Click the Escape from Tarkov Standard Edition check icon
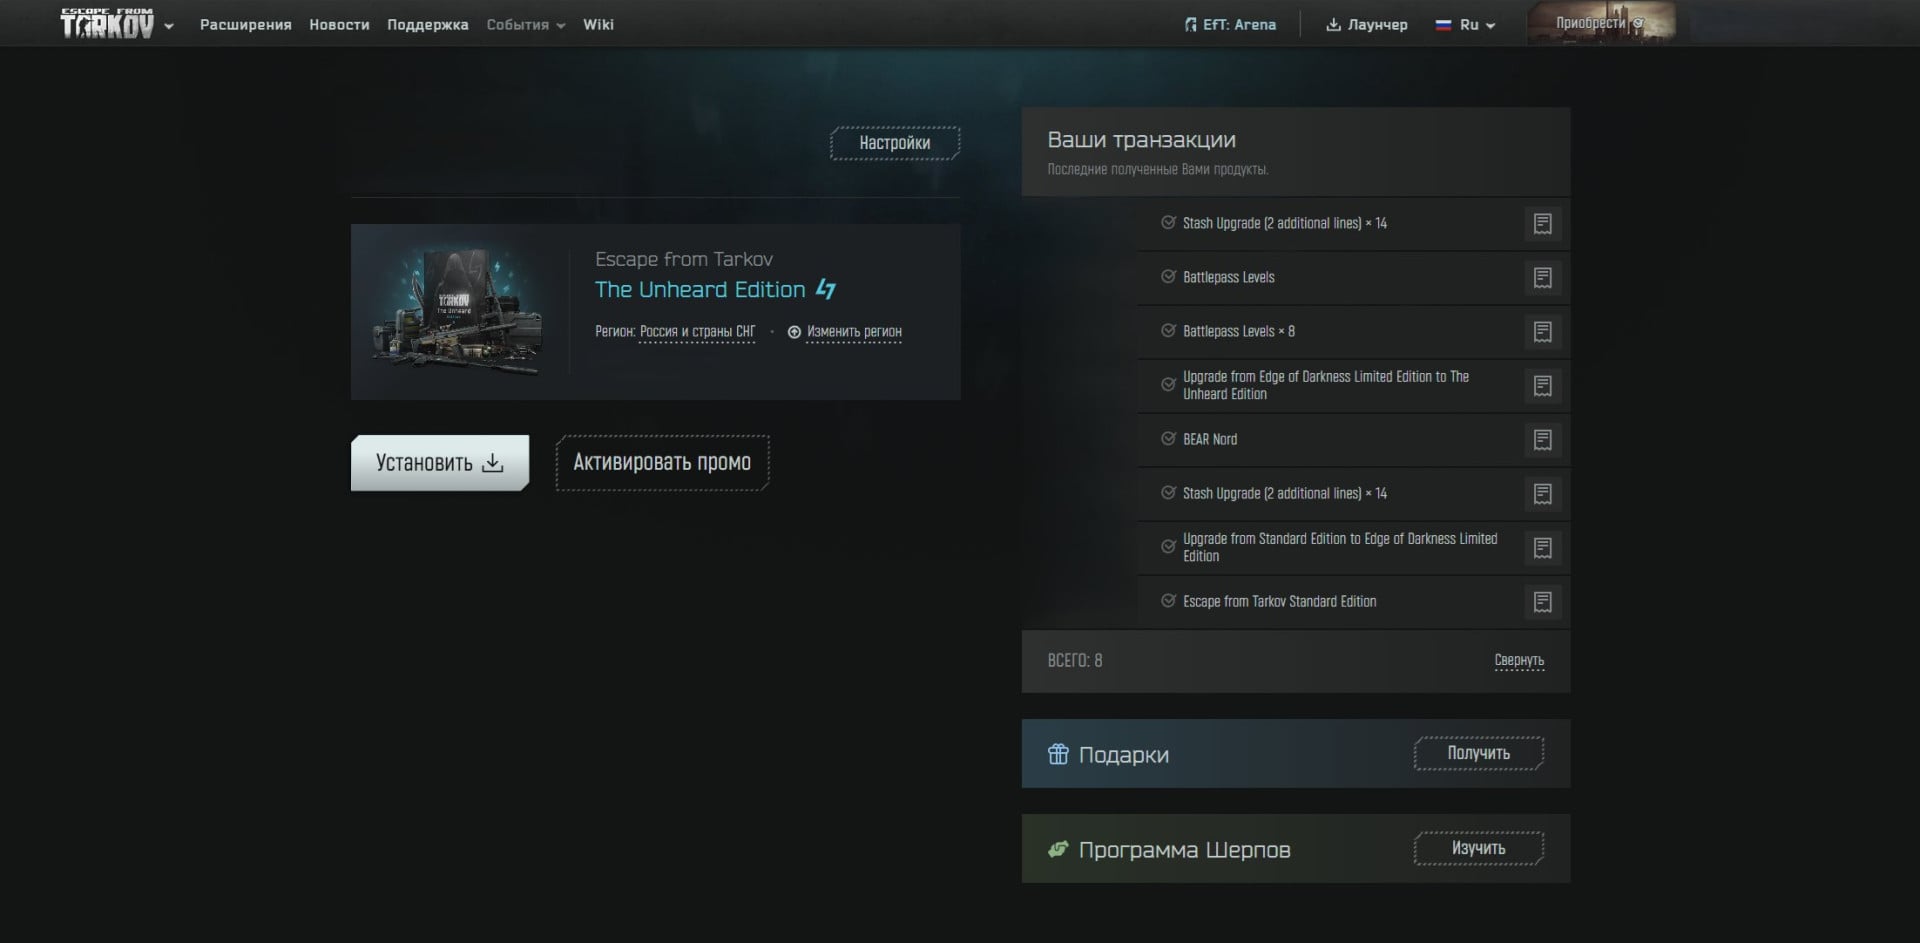 click(x=1167, y=601)
